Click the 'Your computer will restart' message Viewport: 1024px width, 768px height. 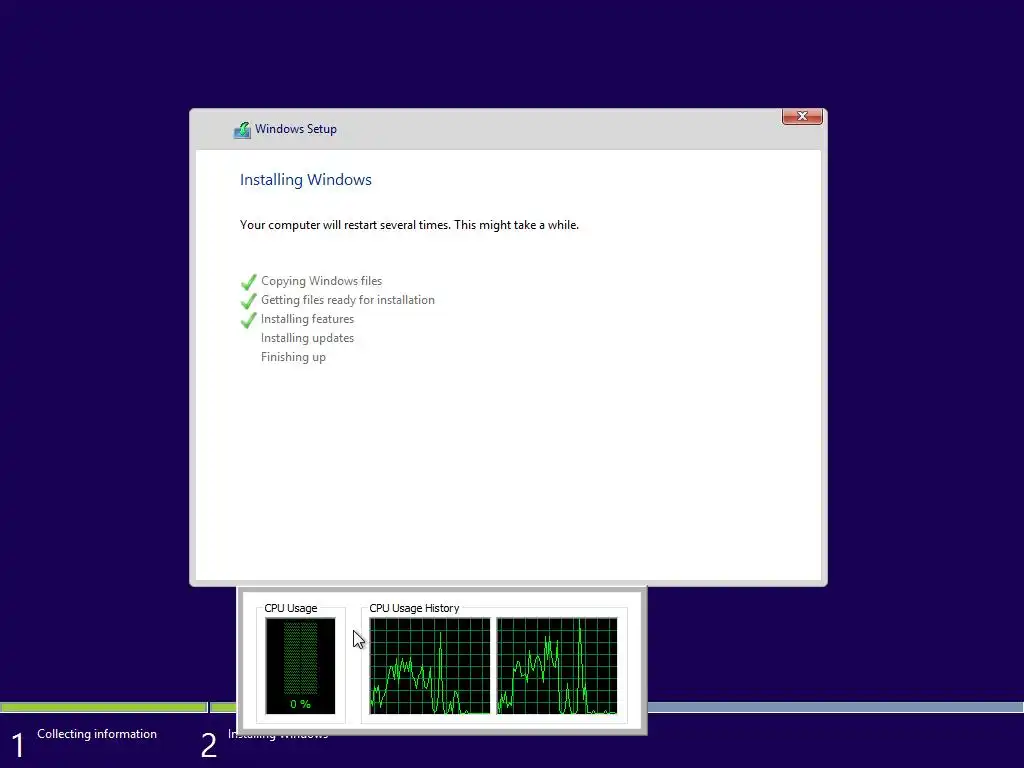409,225
